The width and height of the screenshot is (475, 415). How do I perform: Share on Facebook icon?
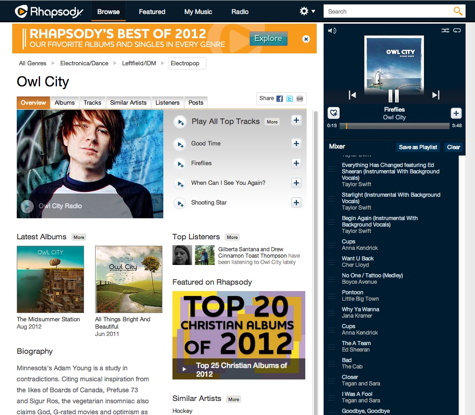(280, 99)
